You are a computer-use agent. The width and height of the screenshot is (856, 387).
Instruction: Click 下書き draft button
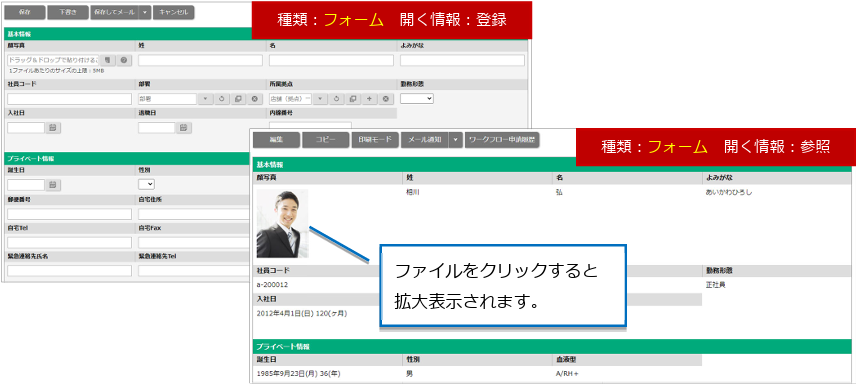pyautogui.click(x=68, y=13)
